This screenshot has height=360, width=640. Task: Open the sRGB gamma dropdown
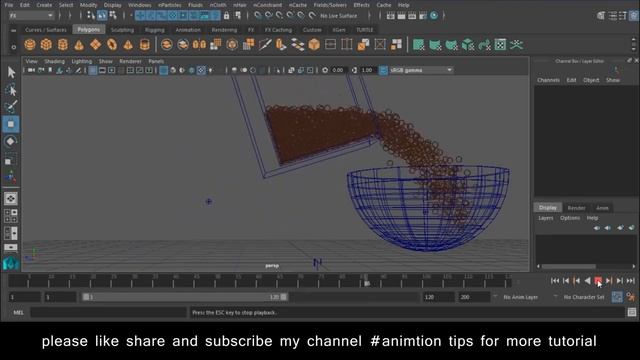click(x=421, y=70)
